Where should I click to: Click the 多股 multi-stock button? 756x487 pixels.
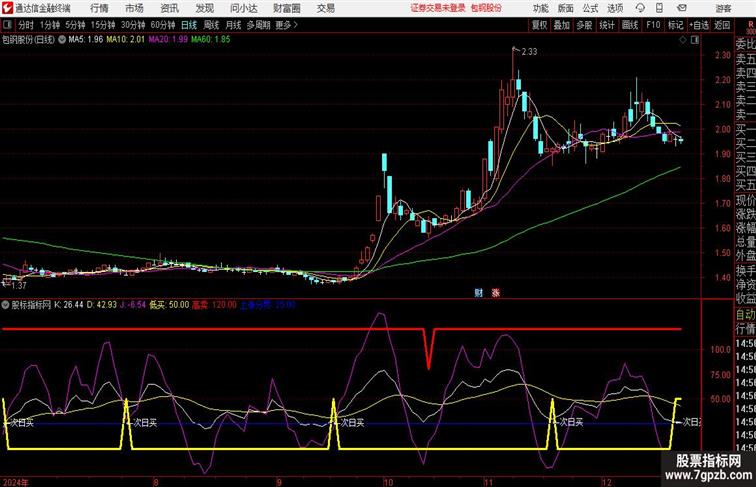tap(584, 25)
